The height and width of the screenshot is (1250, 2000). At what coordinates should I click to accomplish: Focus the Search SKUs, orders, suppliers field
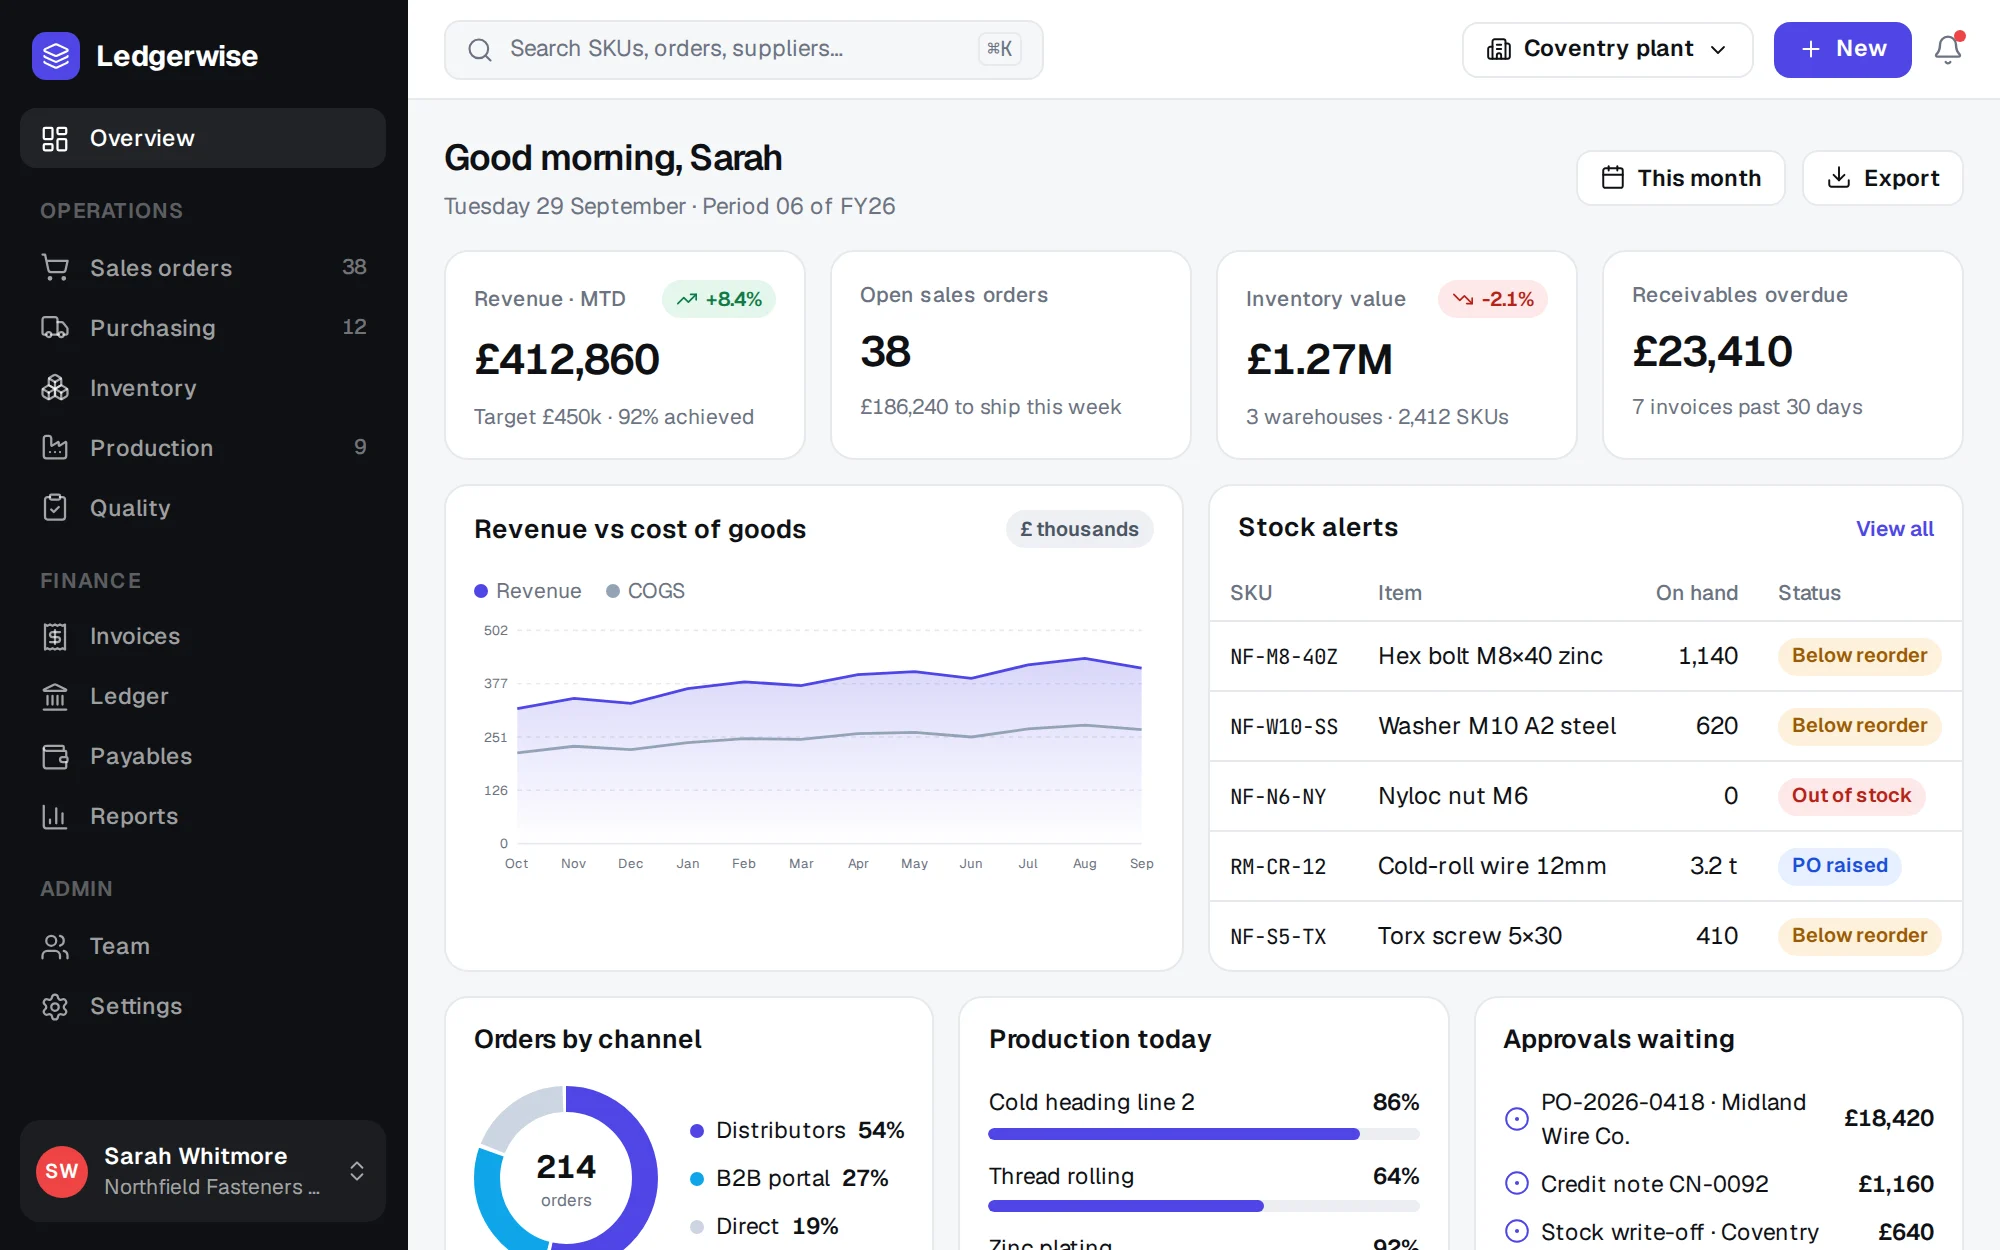(743, 49)
